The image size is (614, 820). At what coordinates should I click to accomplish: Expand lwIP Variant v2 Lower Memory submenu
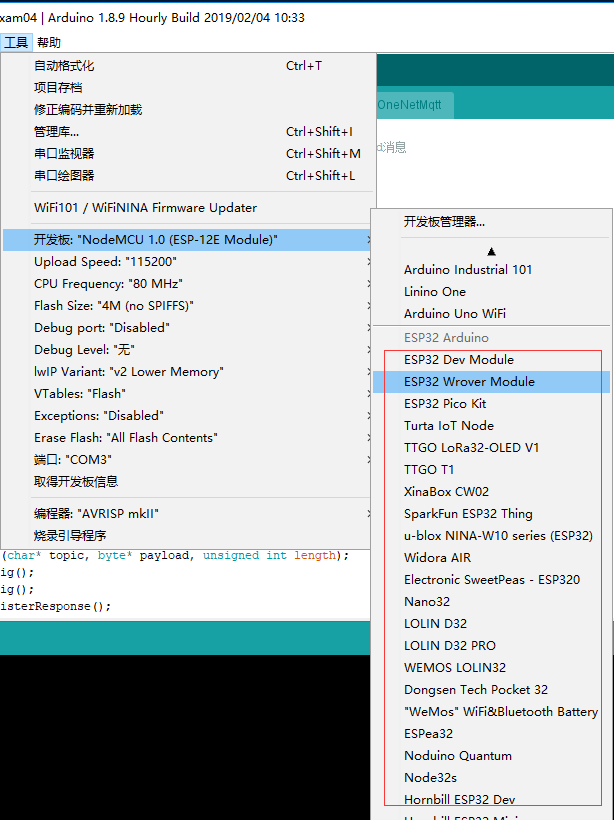point(188,372)
